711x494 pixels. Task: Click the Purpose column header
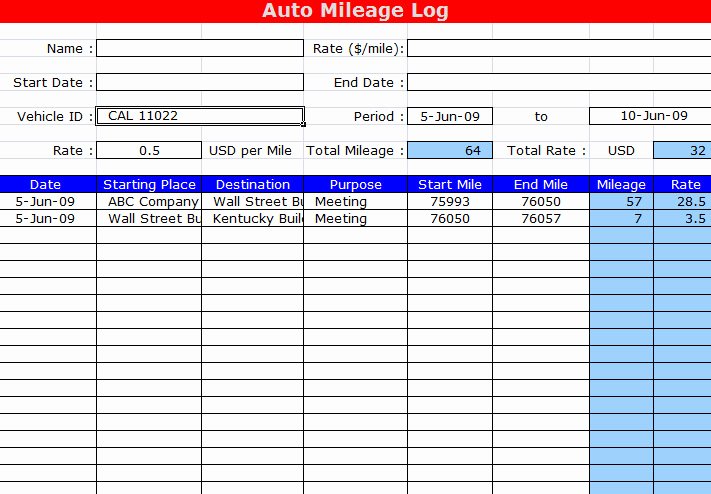356,184
